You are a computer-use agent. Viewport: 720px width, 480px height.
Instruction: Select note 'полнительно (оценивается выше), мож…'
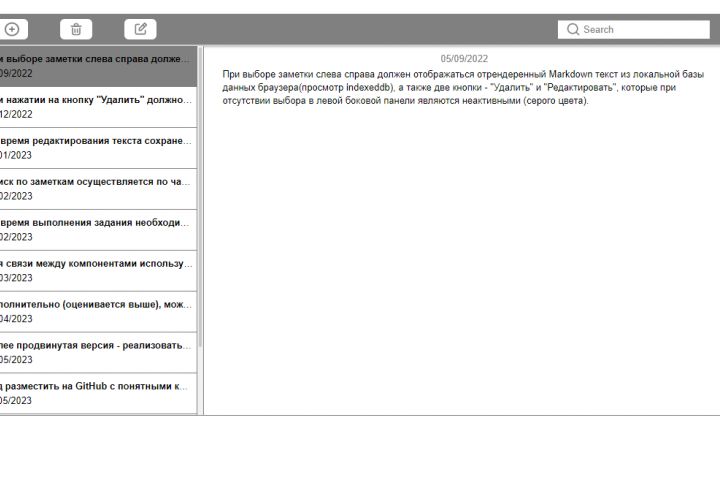point(98,311)
